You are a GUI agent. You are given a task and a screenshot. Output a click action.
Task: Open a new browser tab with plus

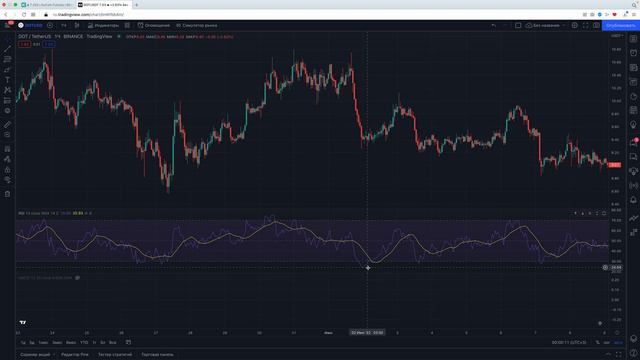click(136, 5)
